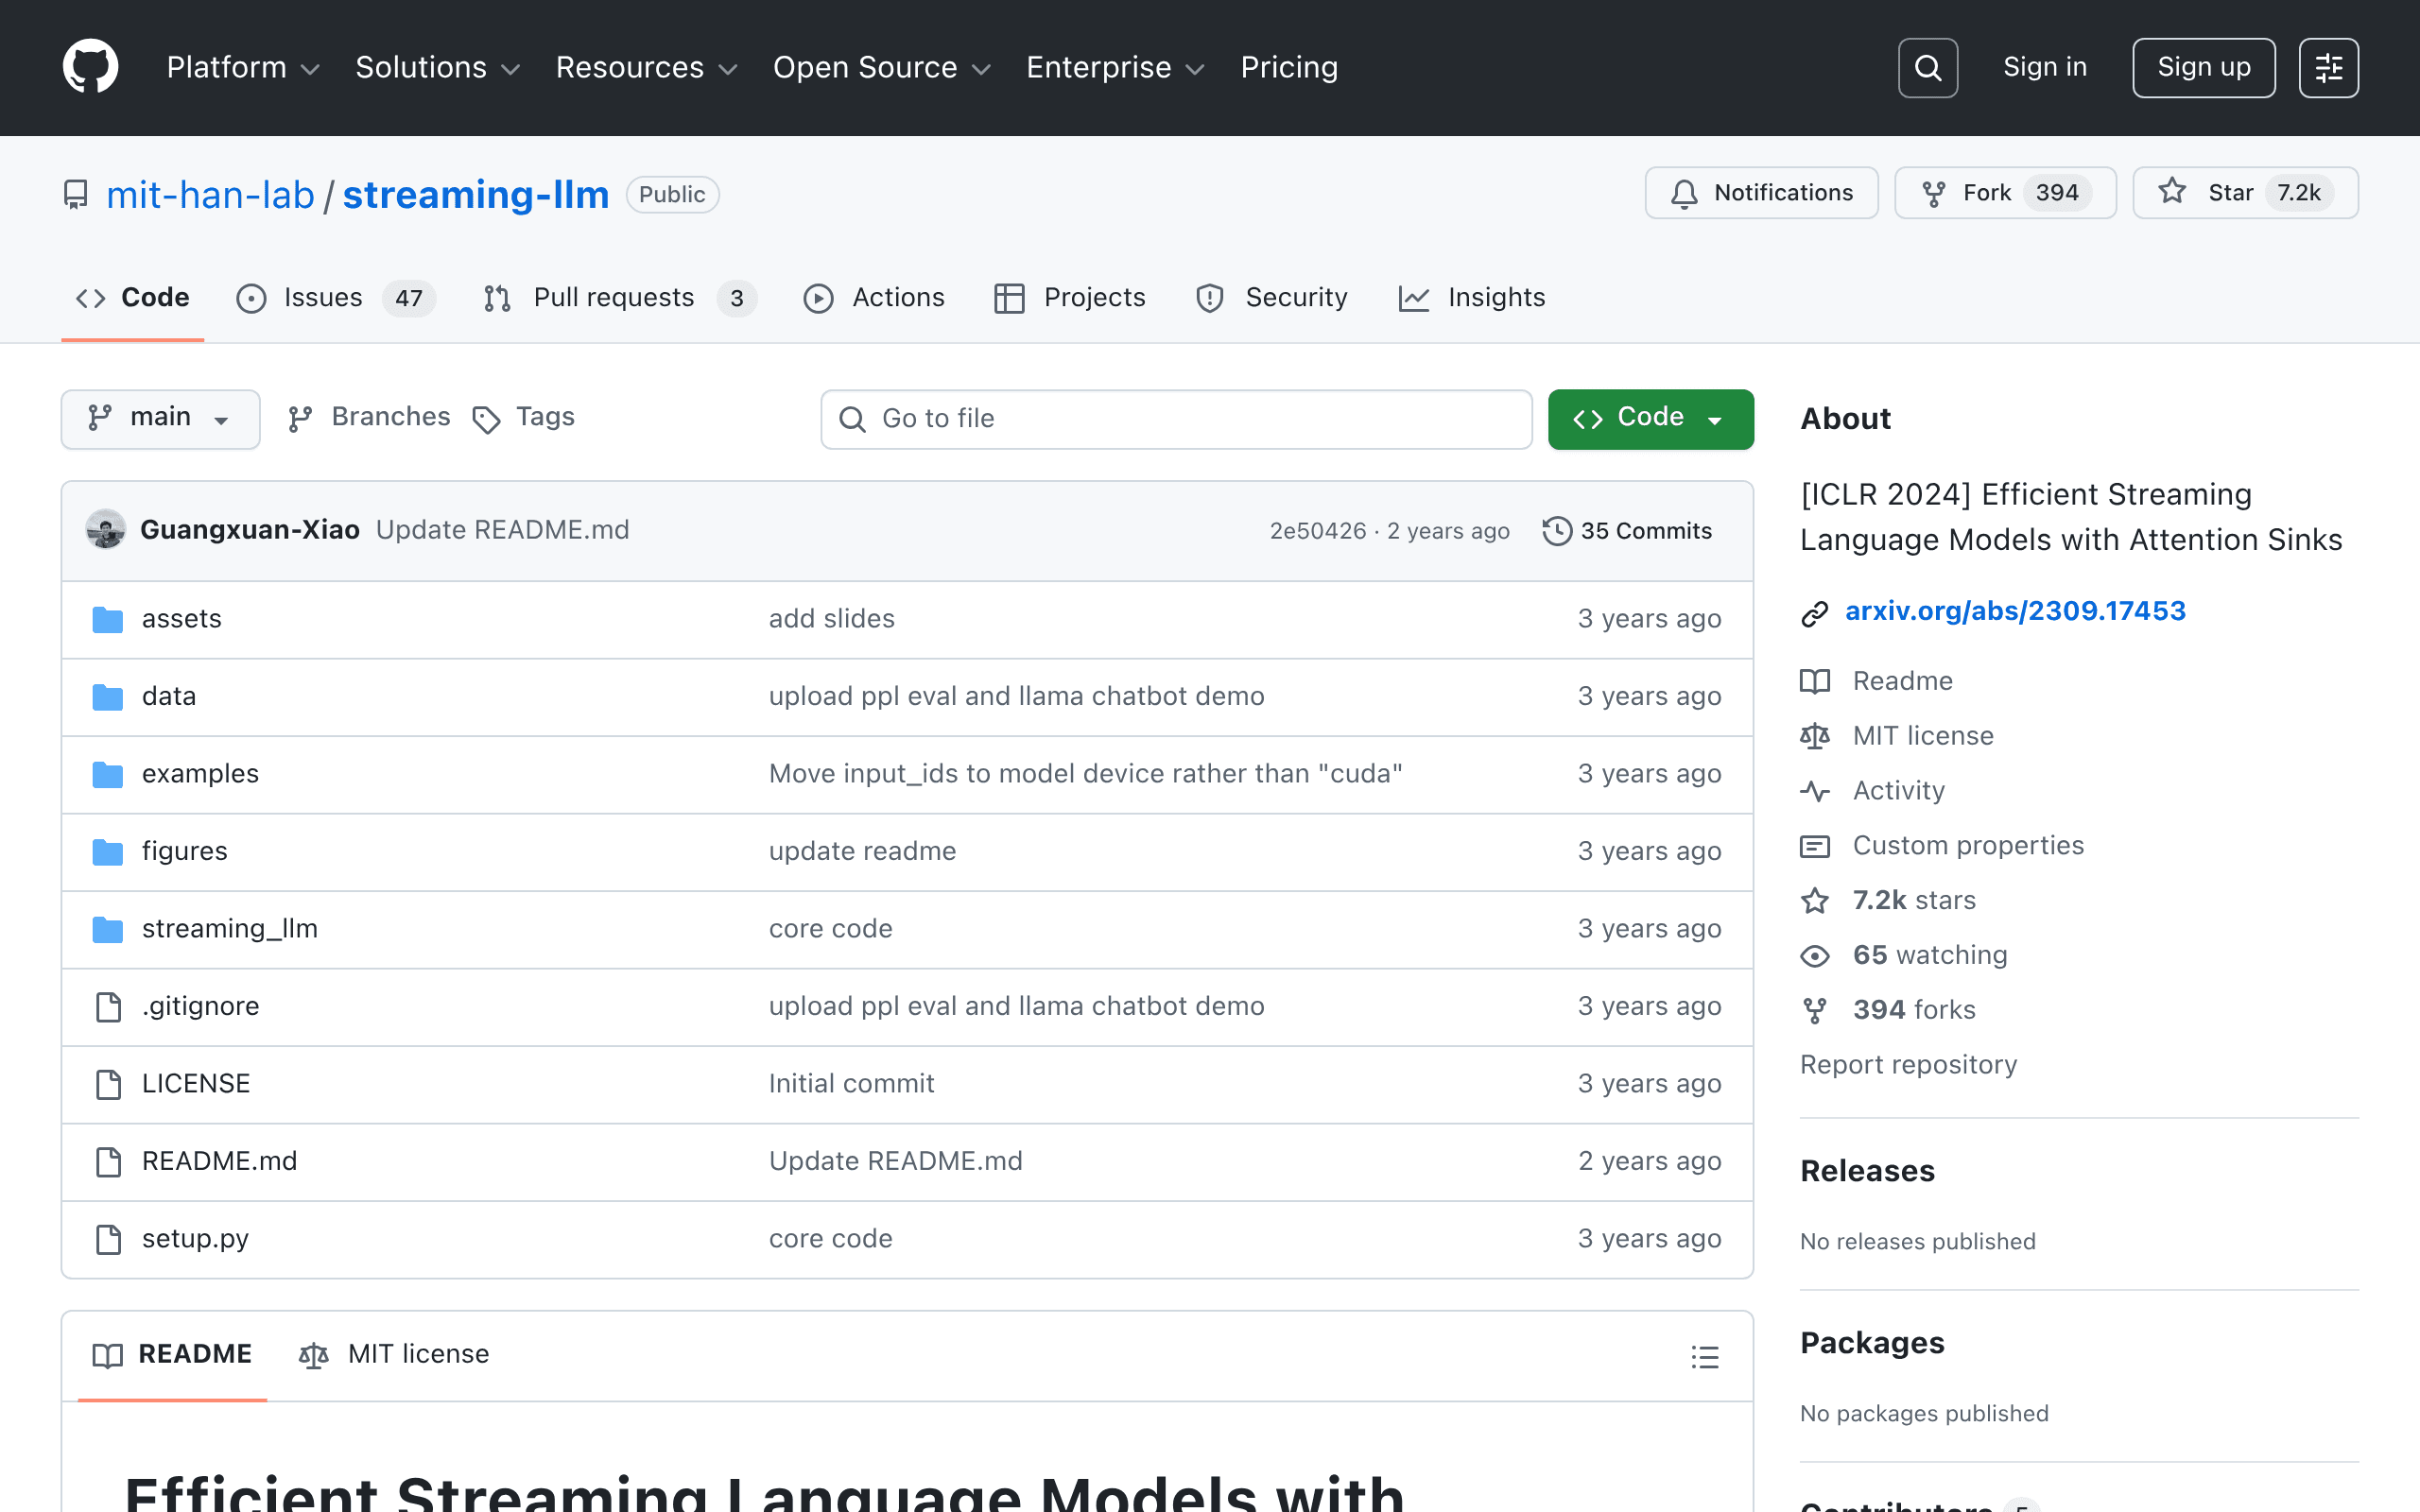
Task: View all Branches
Action: [369, 418]
